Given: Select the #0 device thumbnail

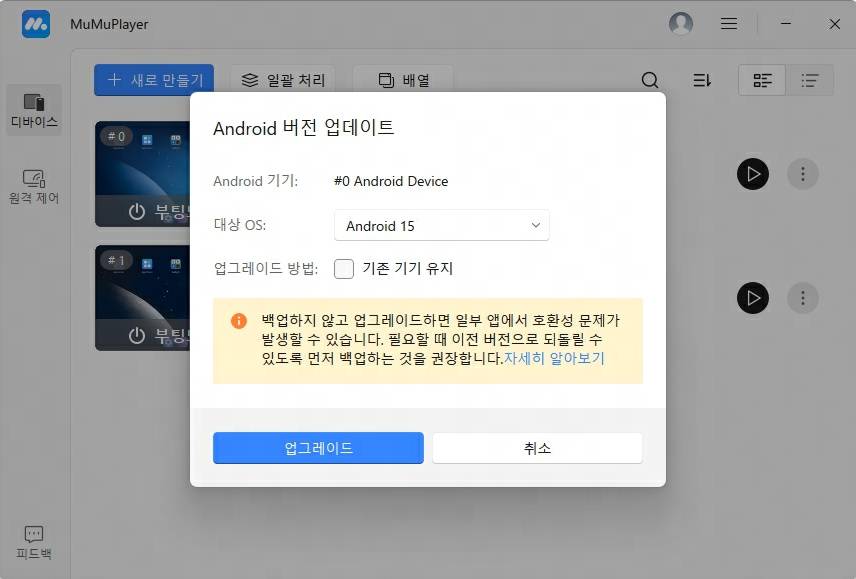Looking at the screenshot, I should pos(142,174).
